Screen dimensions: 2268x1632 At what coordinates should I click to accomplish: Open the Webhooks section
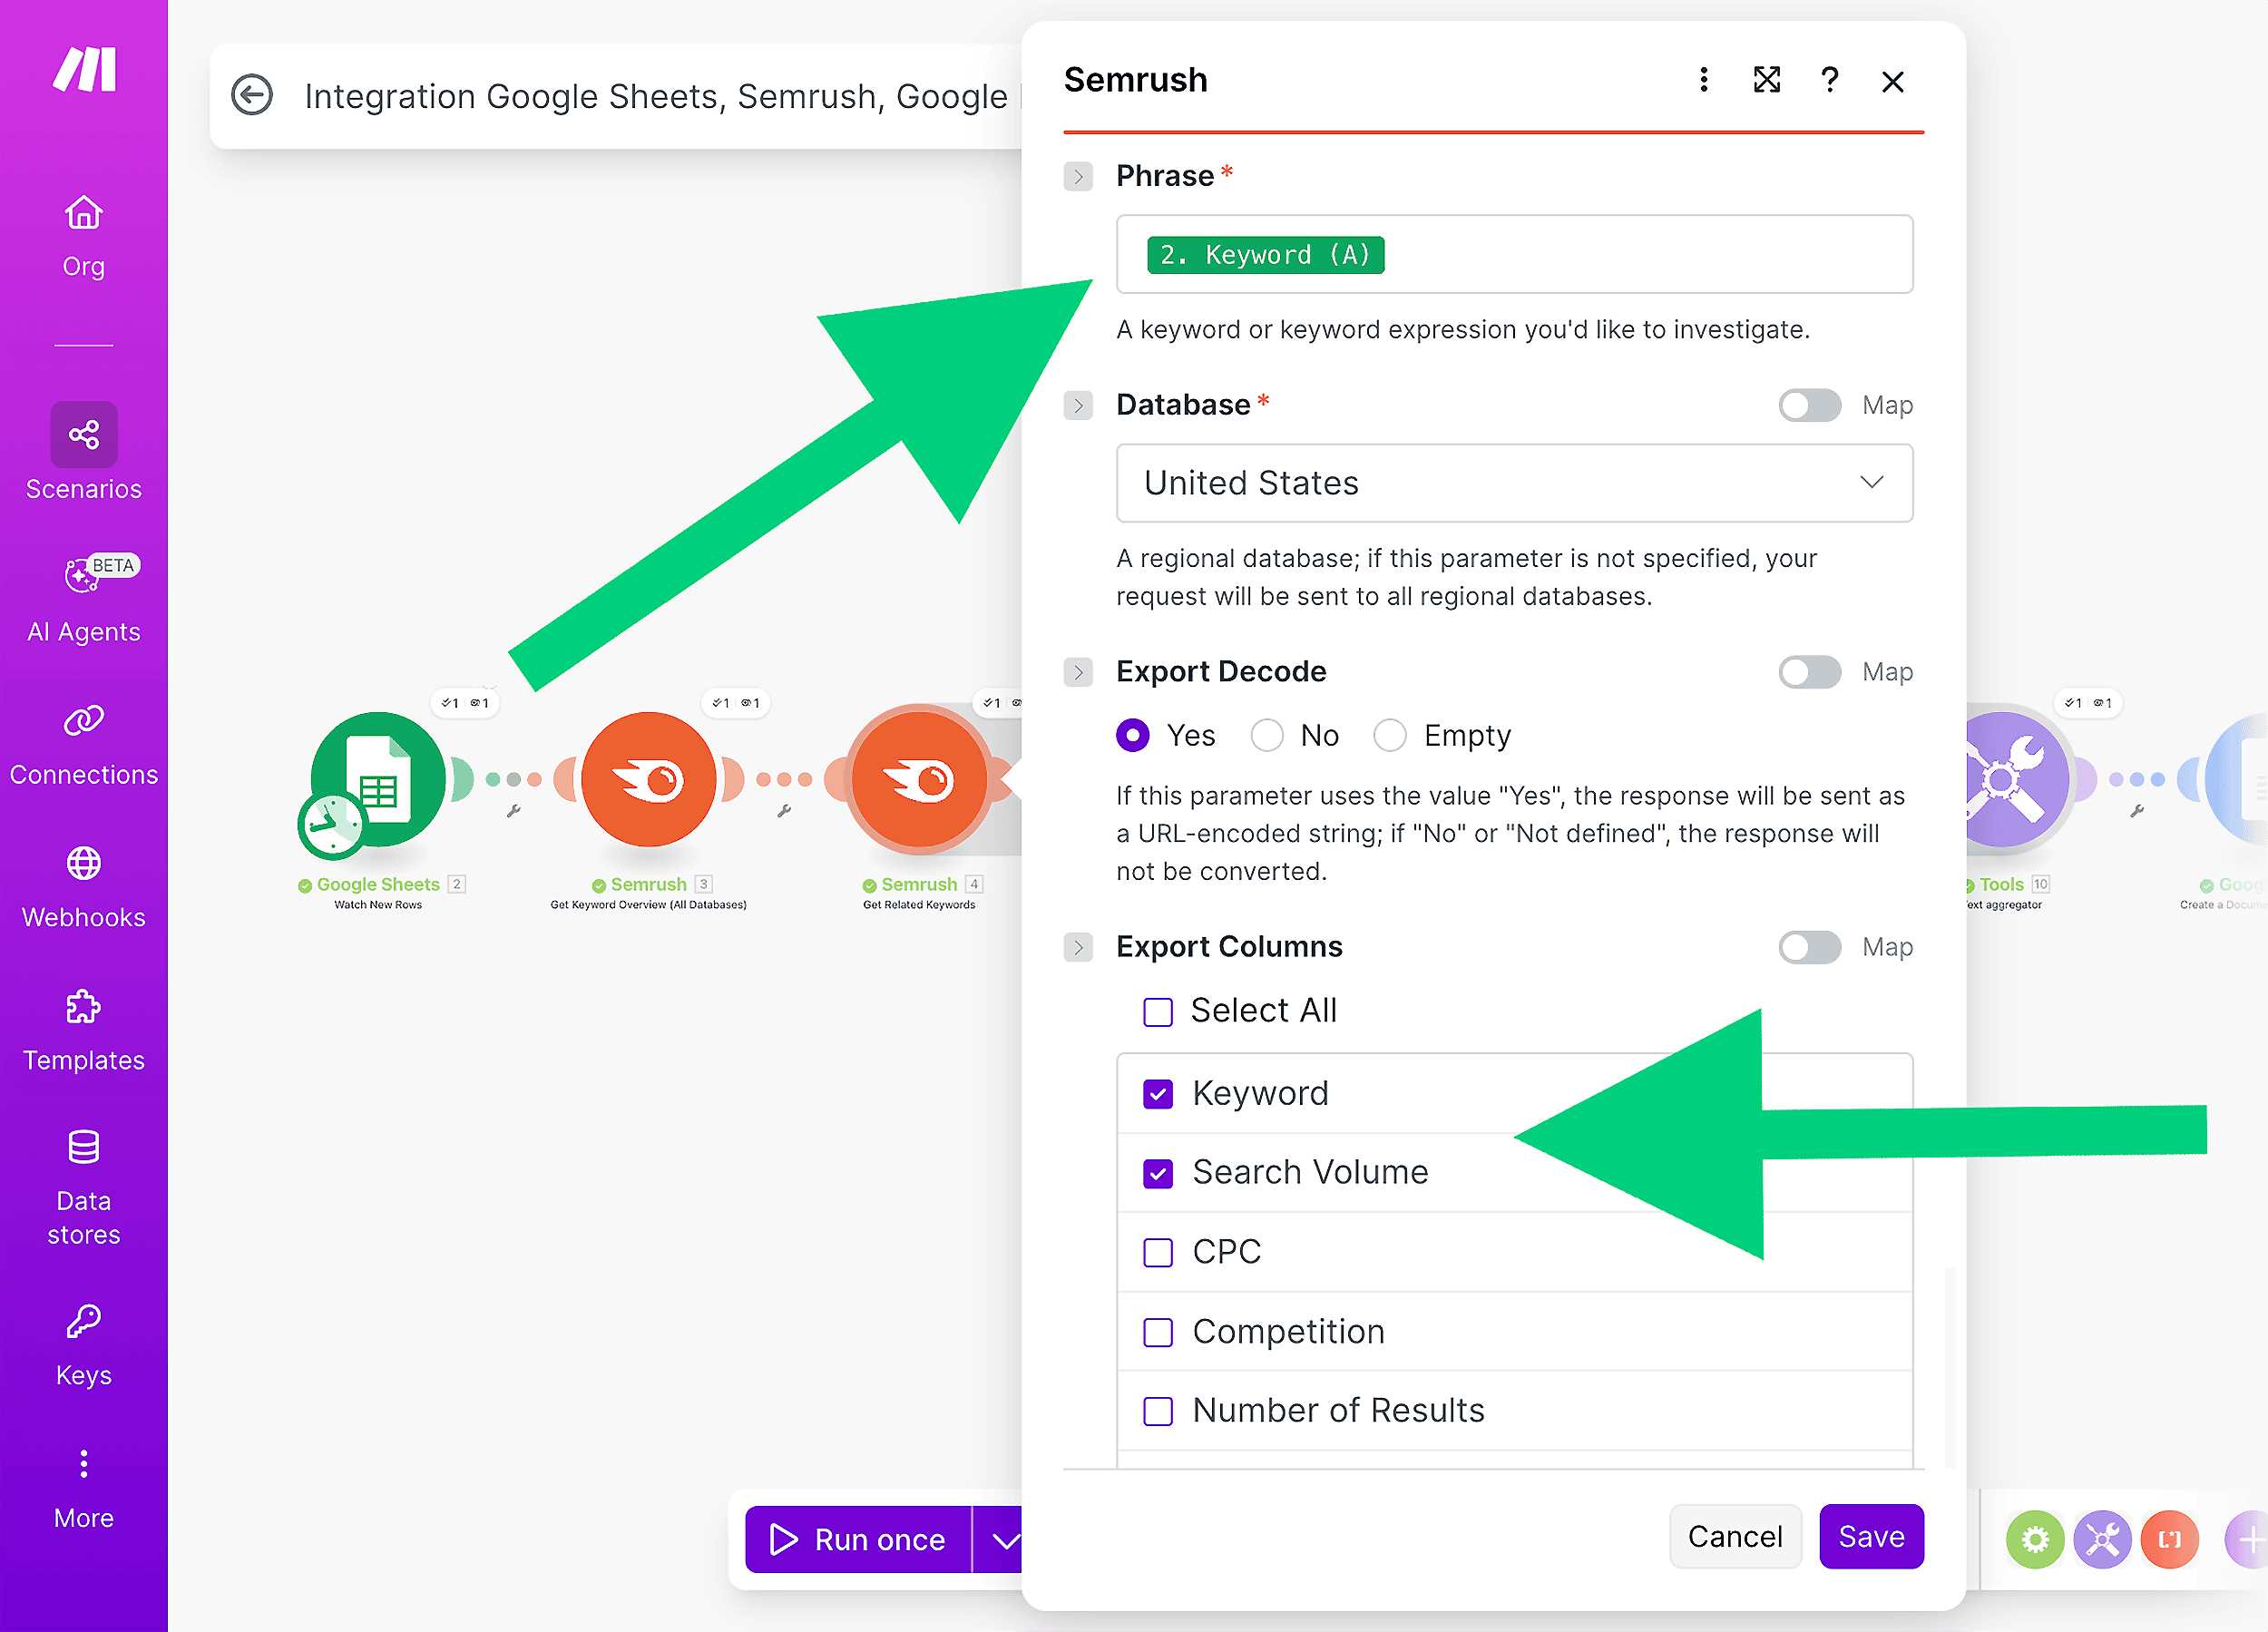tap(83, 863)
